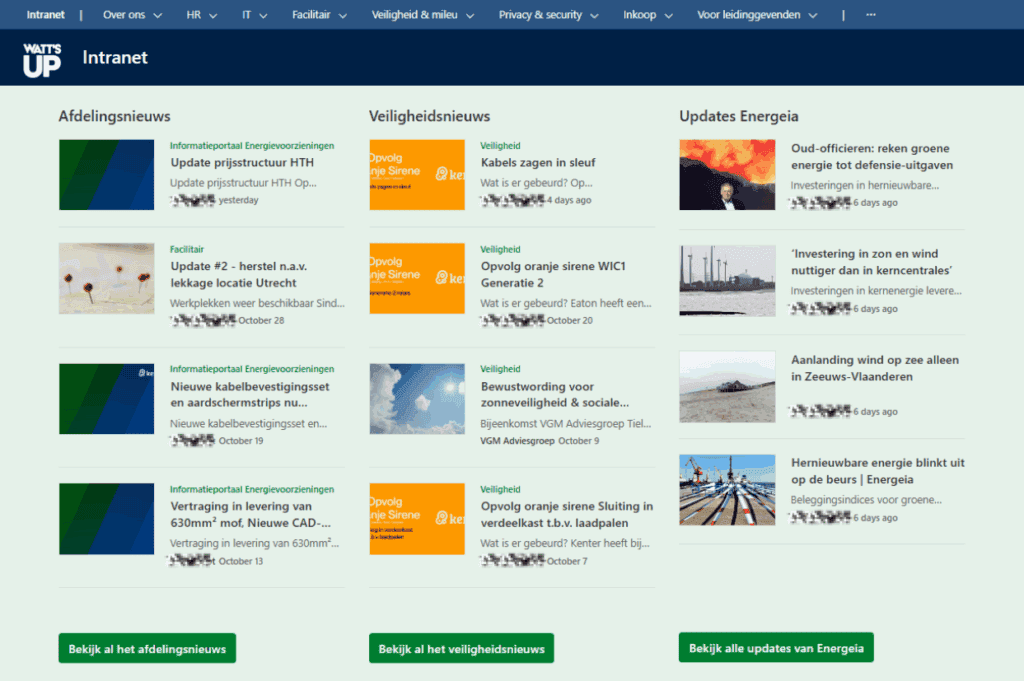This screenshot has width=1024, height=681.
Task: Click snippet 'Werkplekken weer beschikbaar Sind...'
Action: (257, 303)
